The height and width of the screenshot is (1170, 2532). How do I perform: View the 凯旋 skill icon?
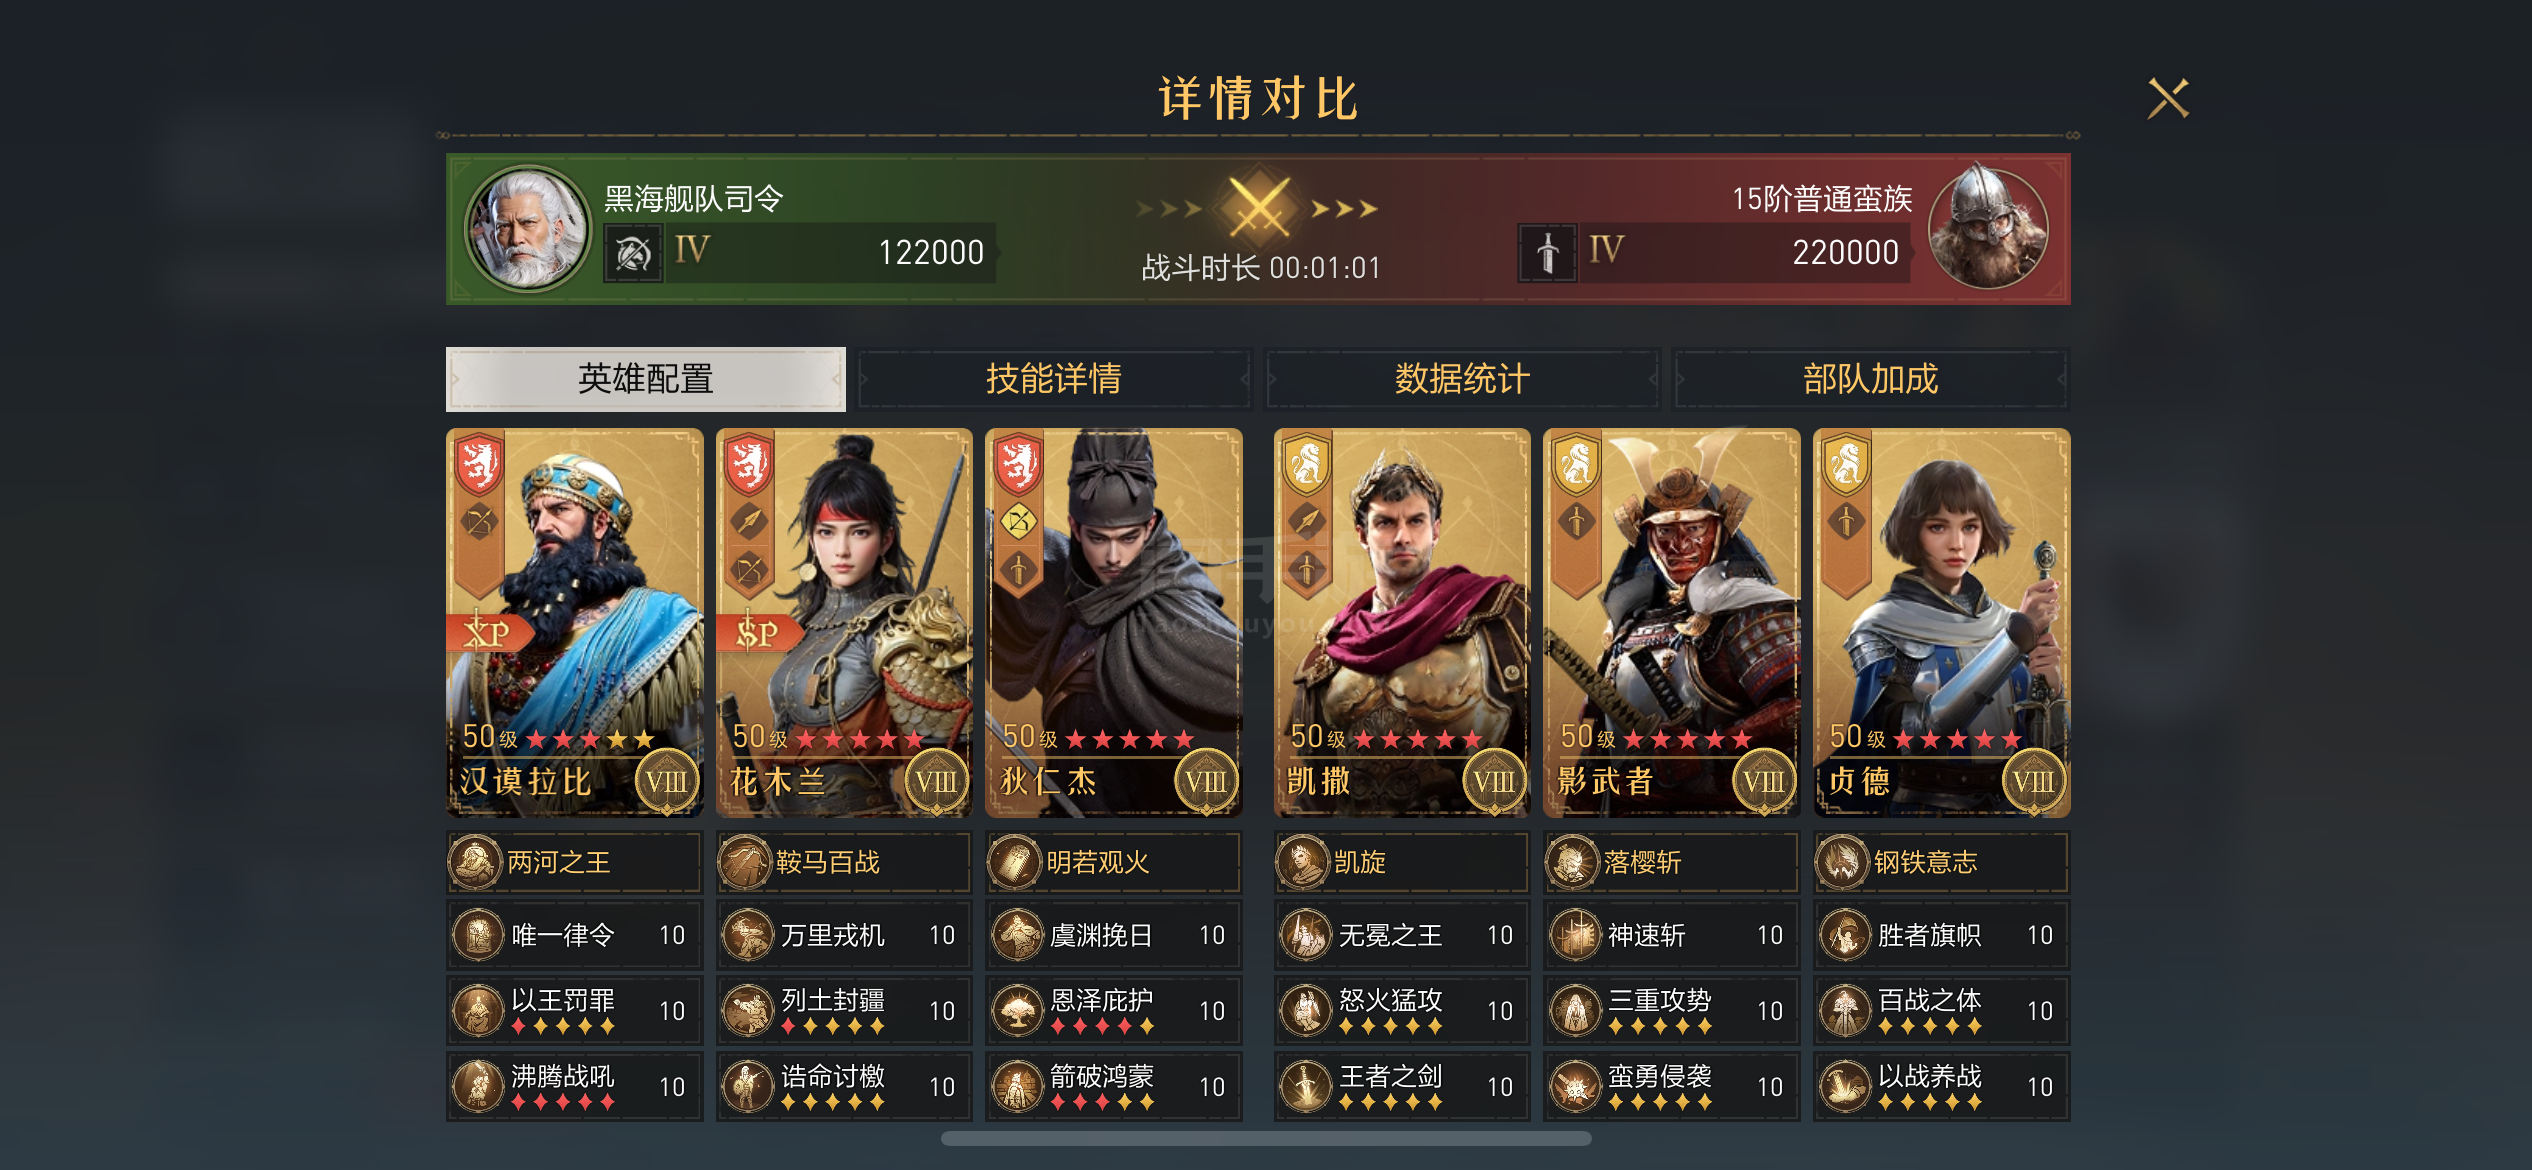[1303, 862]
